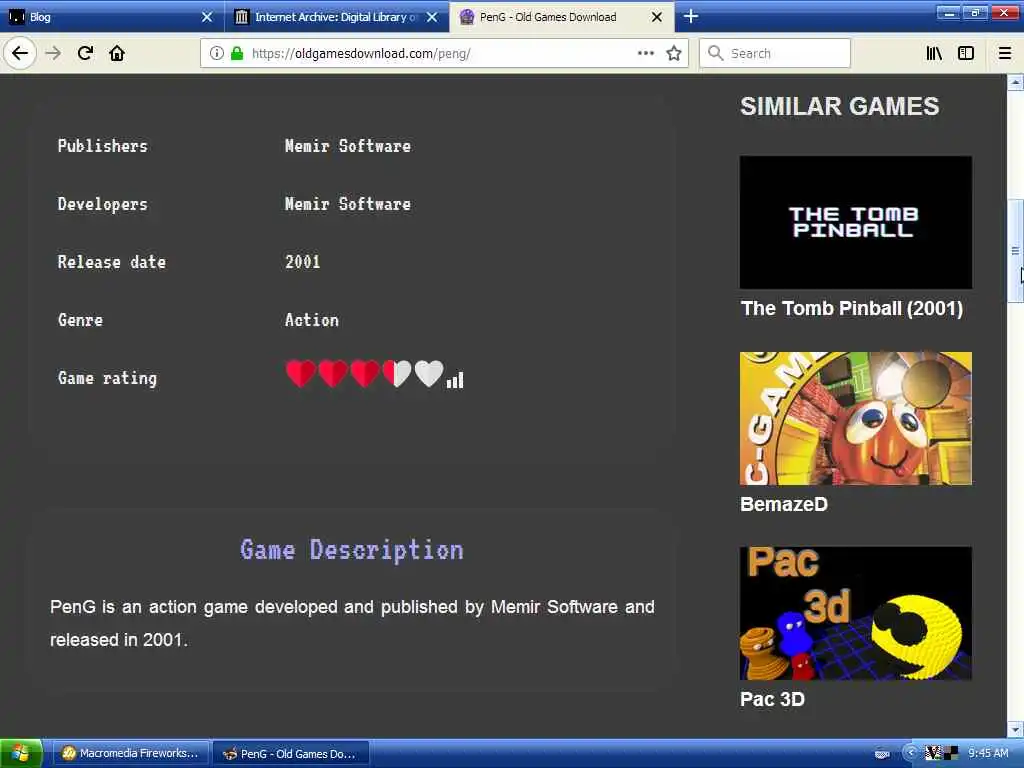Click the browser Search box
1024x768 pixels.
(x=775, y=54)
